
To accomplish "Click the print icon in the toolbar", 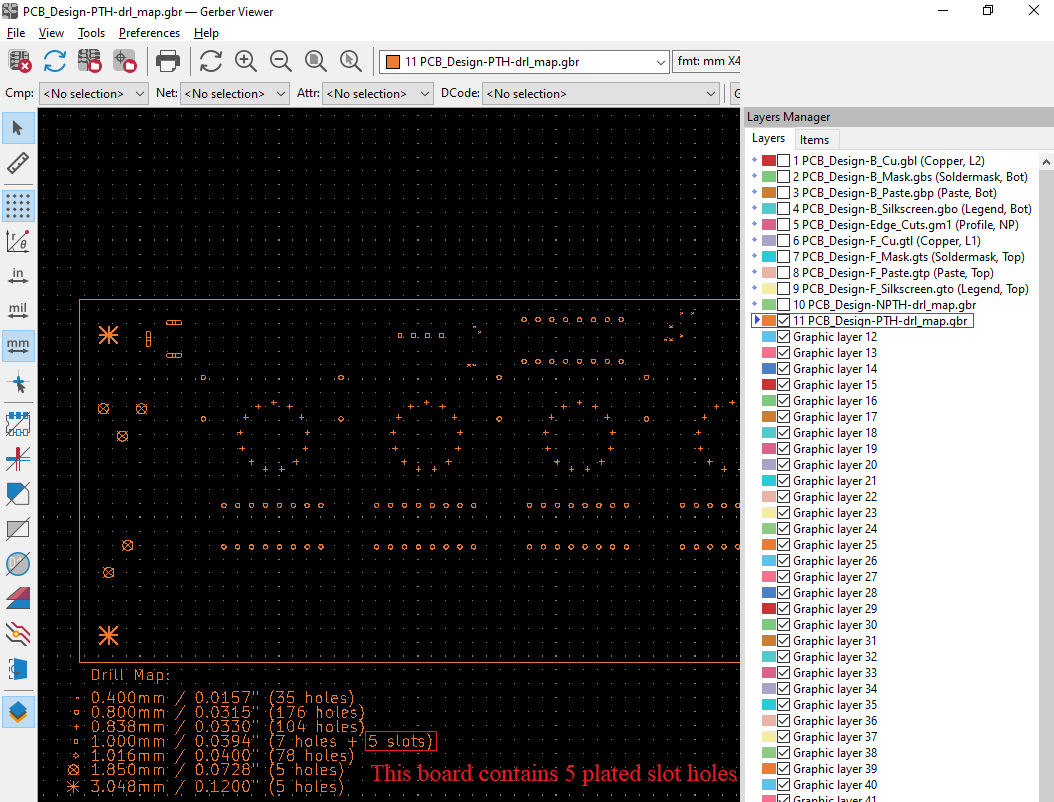I will [x=167, y=61].
